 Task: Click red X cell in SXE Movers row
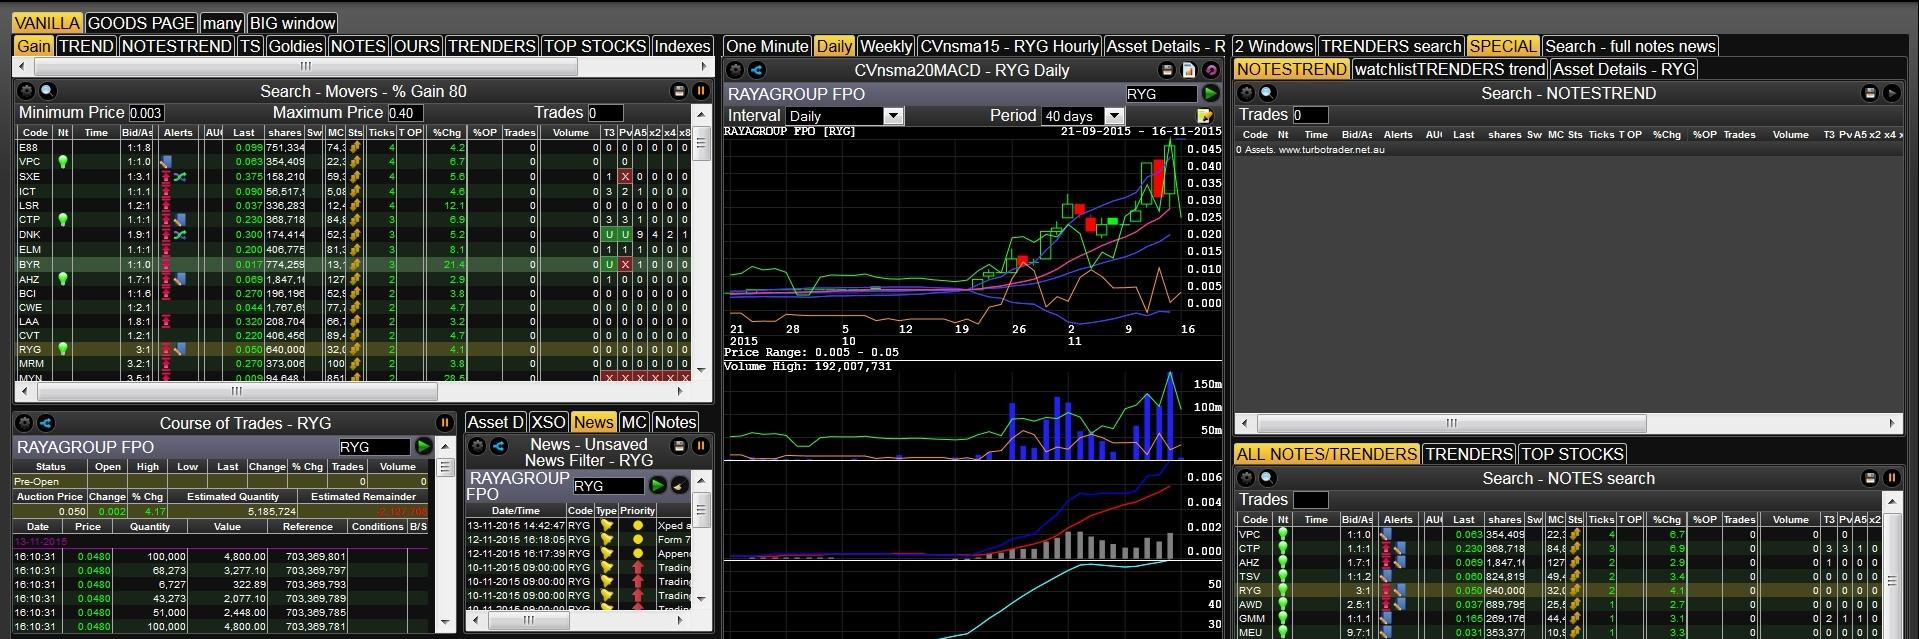[x=625, y=176]
